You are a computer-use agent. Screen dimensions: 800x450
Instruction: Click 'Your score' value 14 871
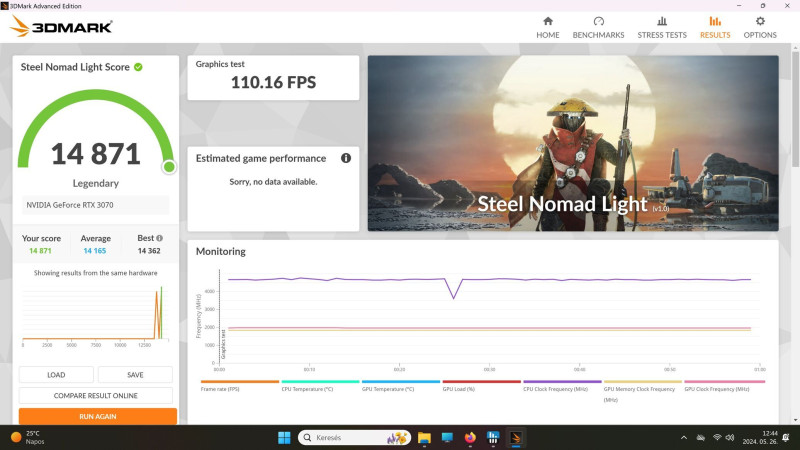(40, 251)
